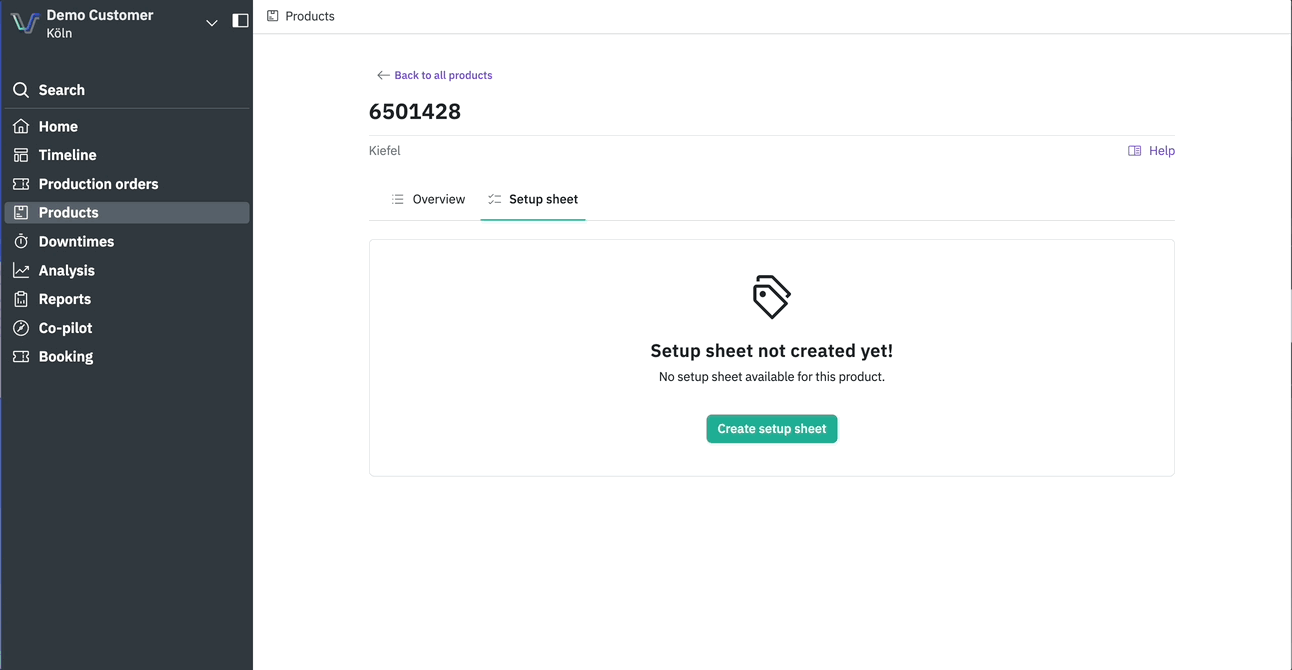Click the Demo Customer logo icon

[x=25, y=23]
